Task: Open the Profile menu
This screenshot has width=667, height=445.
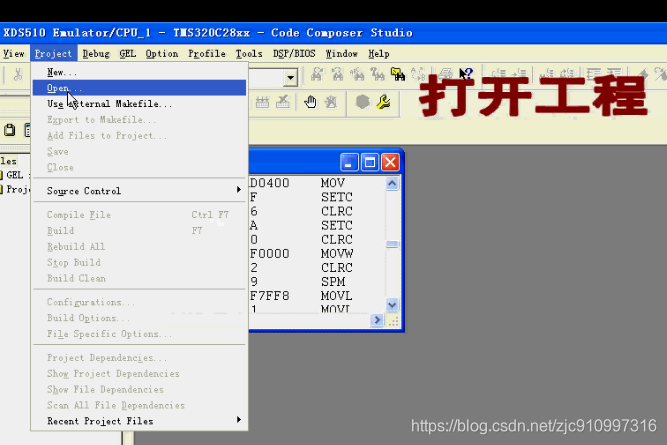Action: pyautogui.click(x=207, y=54)
